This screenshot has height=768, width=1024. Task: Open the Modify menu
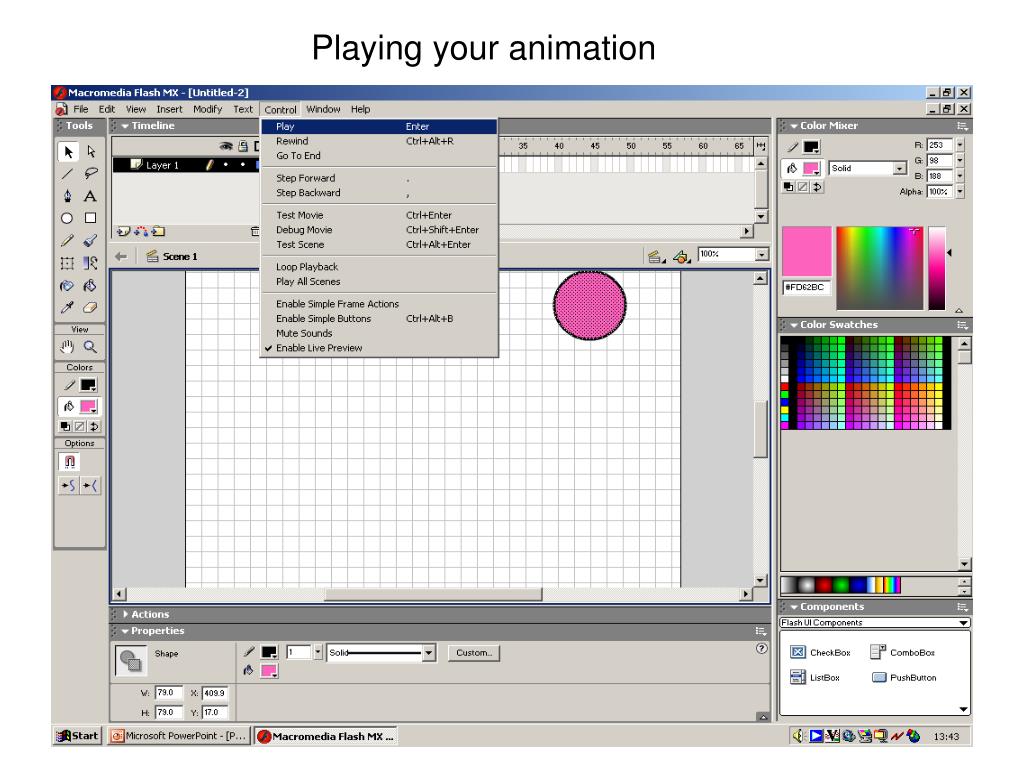pos(208,110)
